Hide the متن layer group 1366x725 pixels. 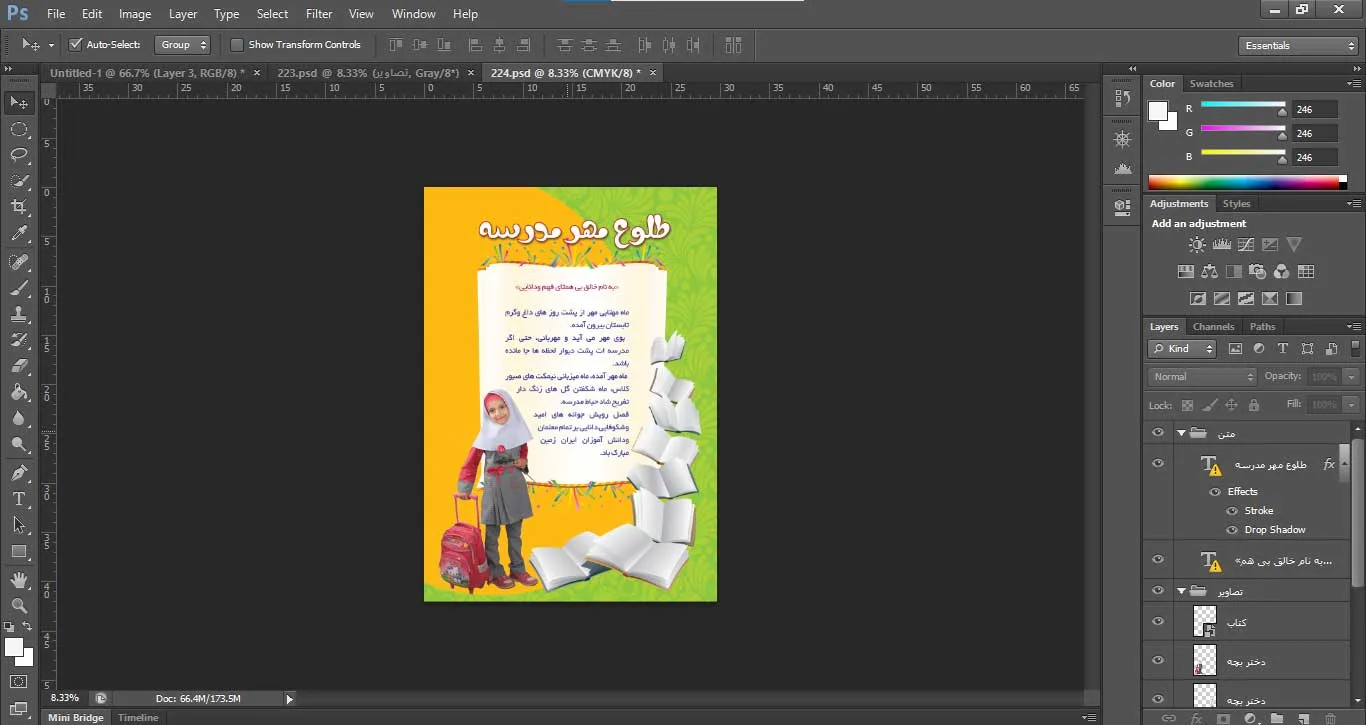[x=1158, y=433]
